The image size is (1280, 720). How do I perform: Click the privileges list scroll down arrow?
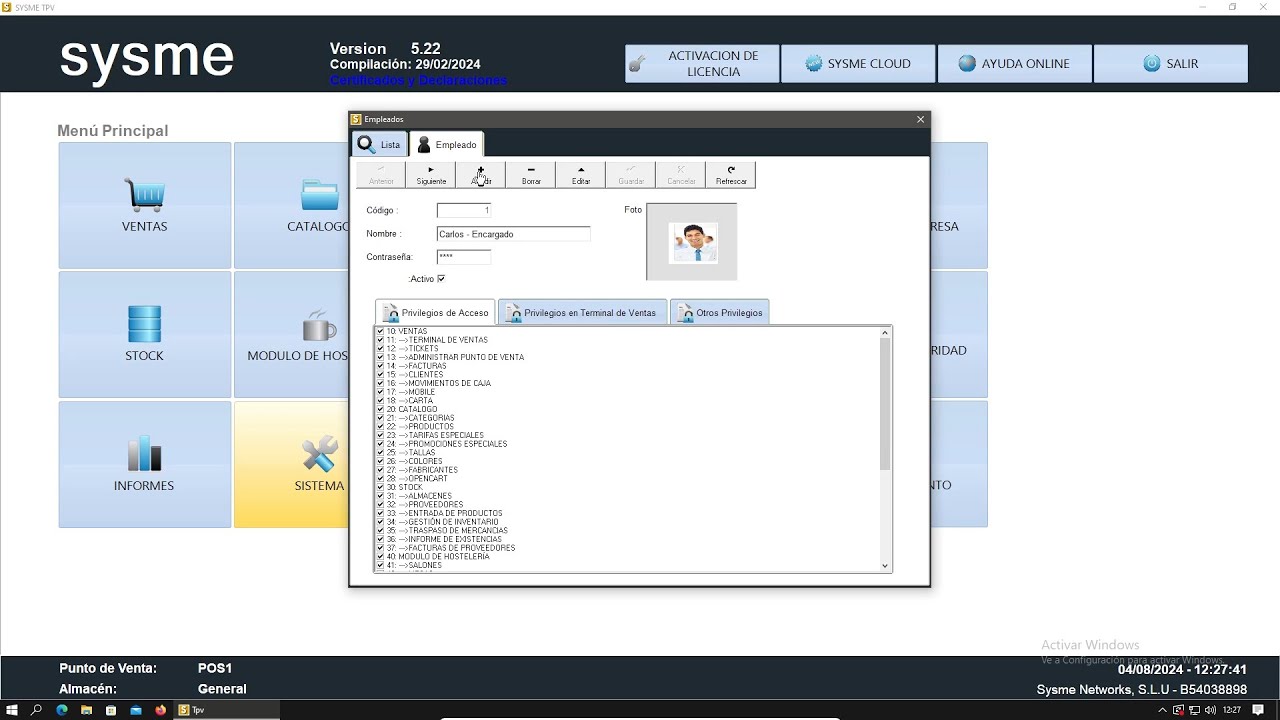click(885, 566)
